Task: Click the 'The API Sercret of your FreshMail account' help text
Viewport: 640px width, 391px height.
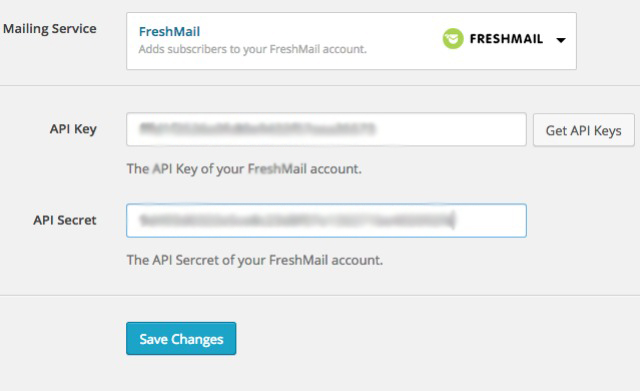Action: coord(255,260)
